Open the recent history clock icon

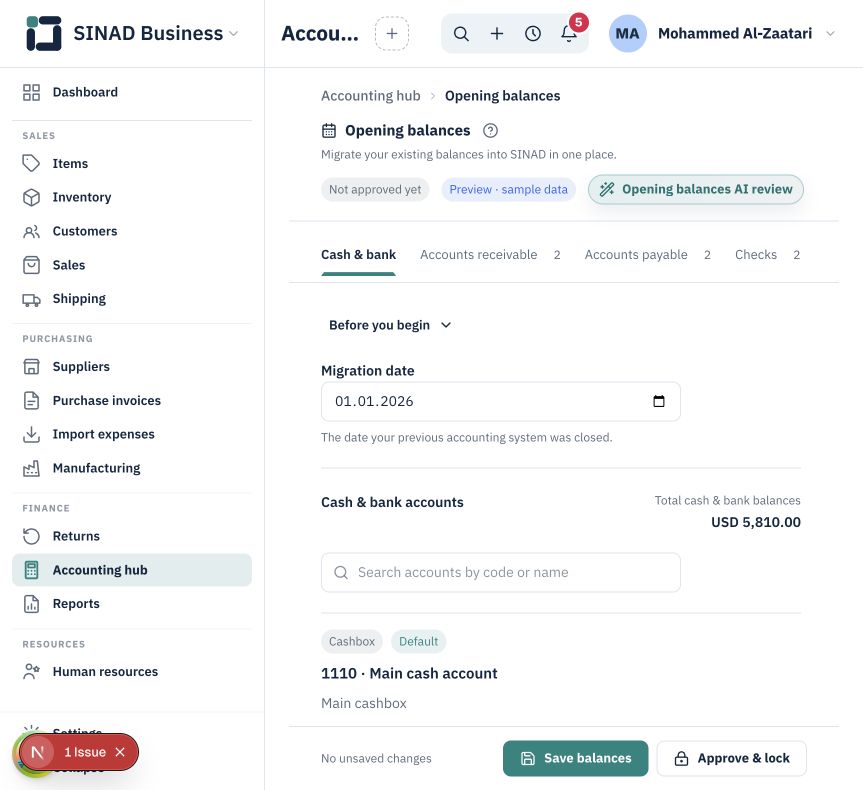[x=533, y=34]
